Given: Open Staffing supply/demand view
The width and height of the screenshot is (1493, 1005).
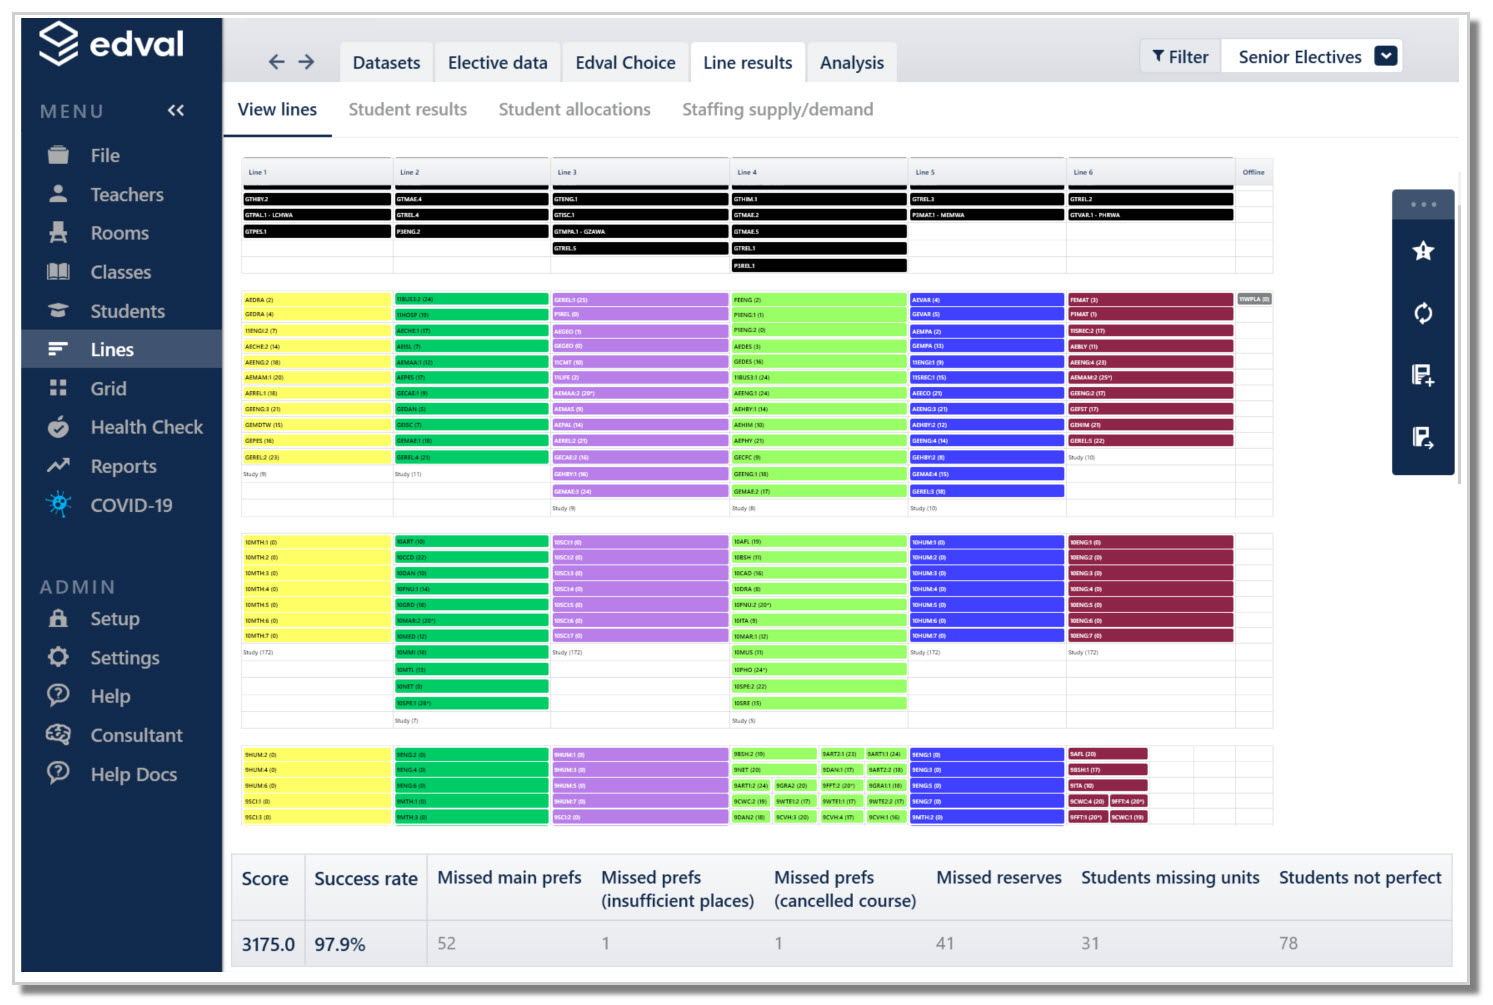Looking at the screenshot, I should (778, 109).
